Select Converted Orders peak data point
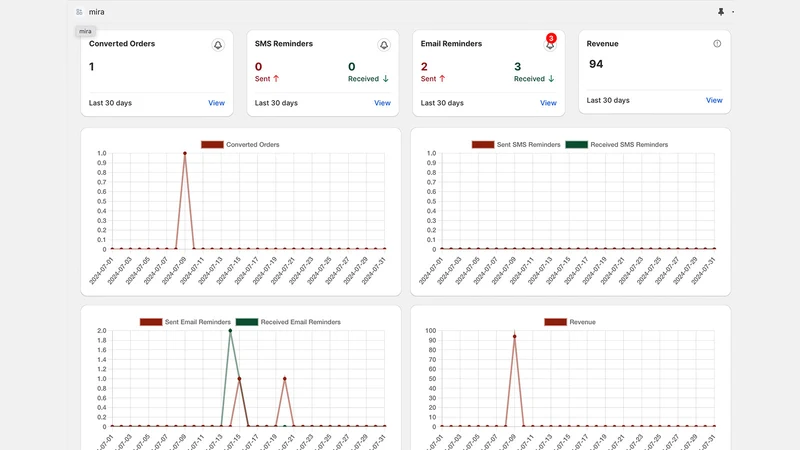Viewport: 800px width, 450px height. click(185, 153)
